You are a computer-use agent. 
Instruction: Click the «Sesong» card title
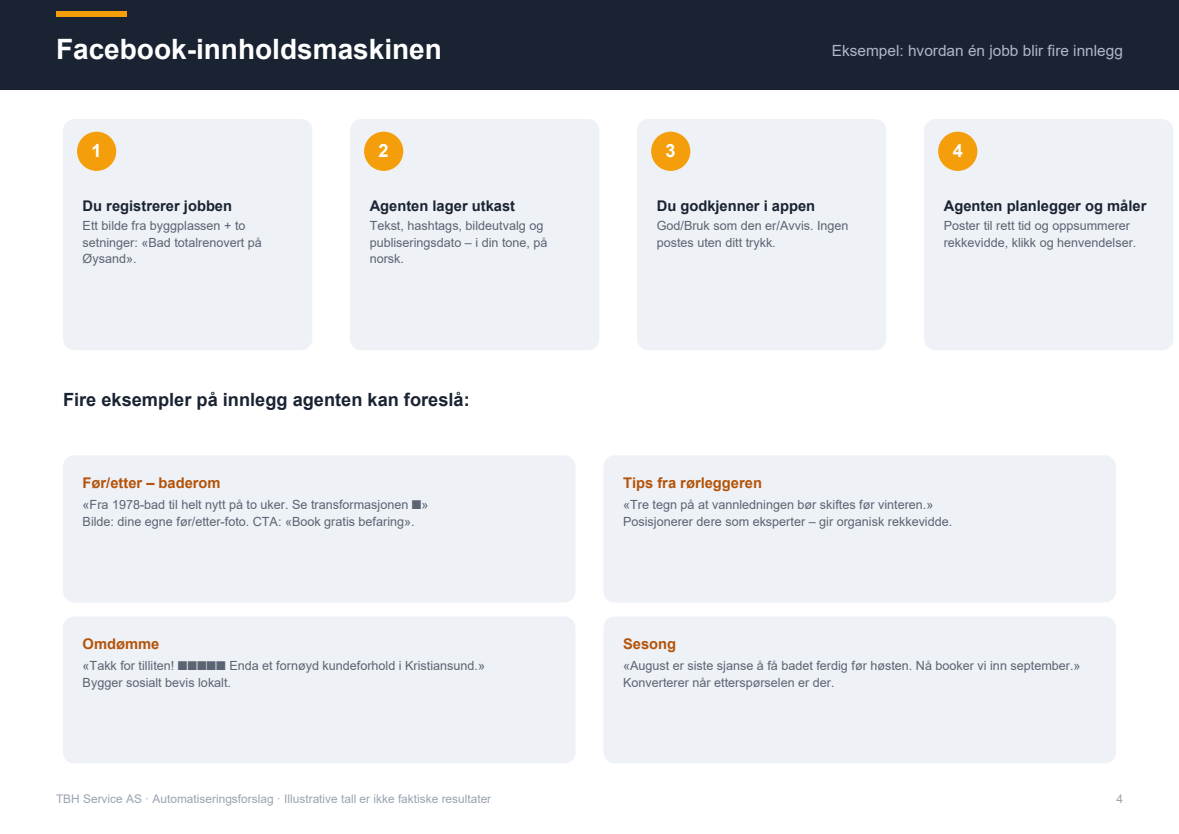pos(650,644)
